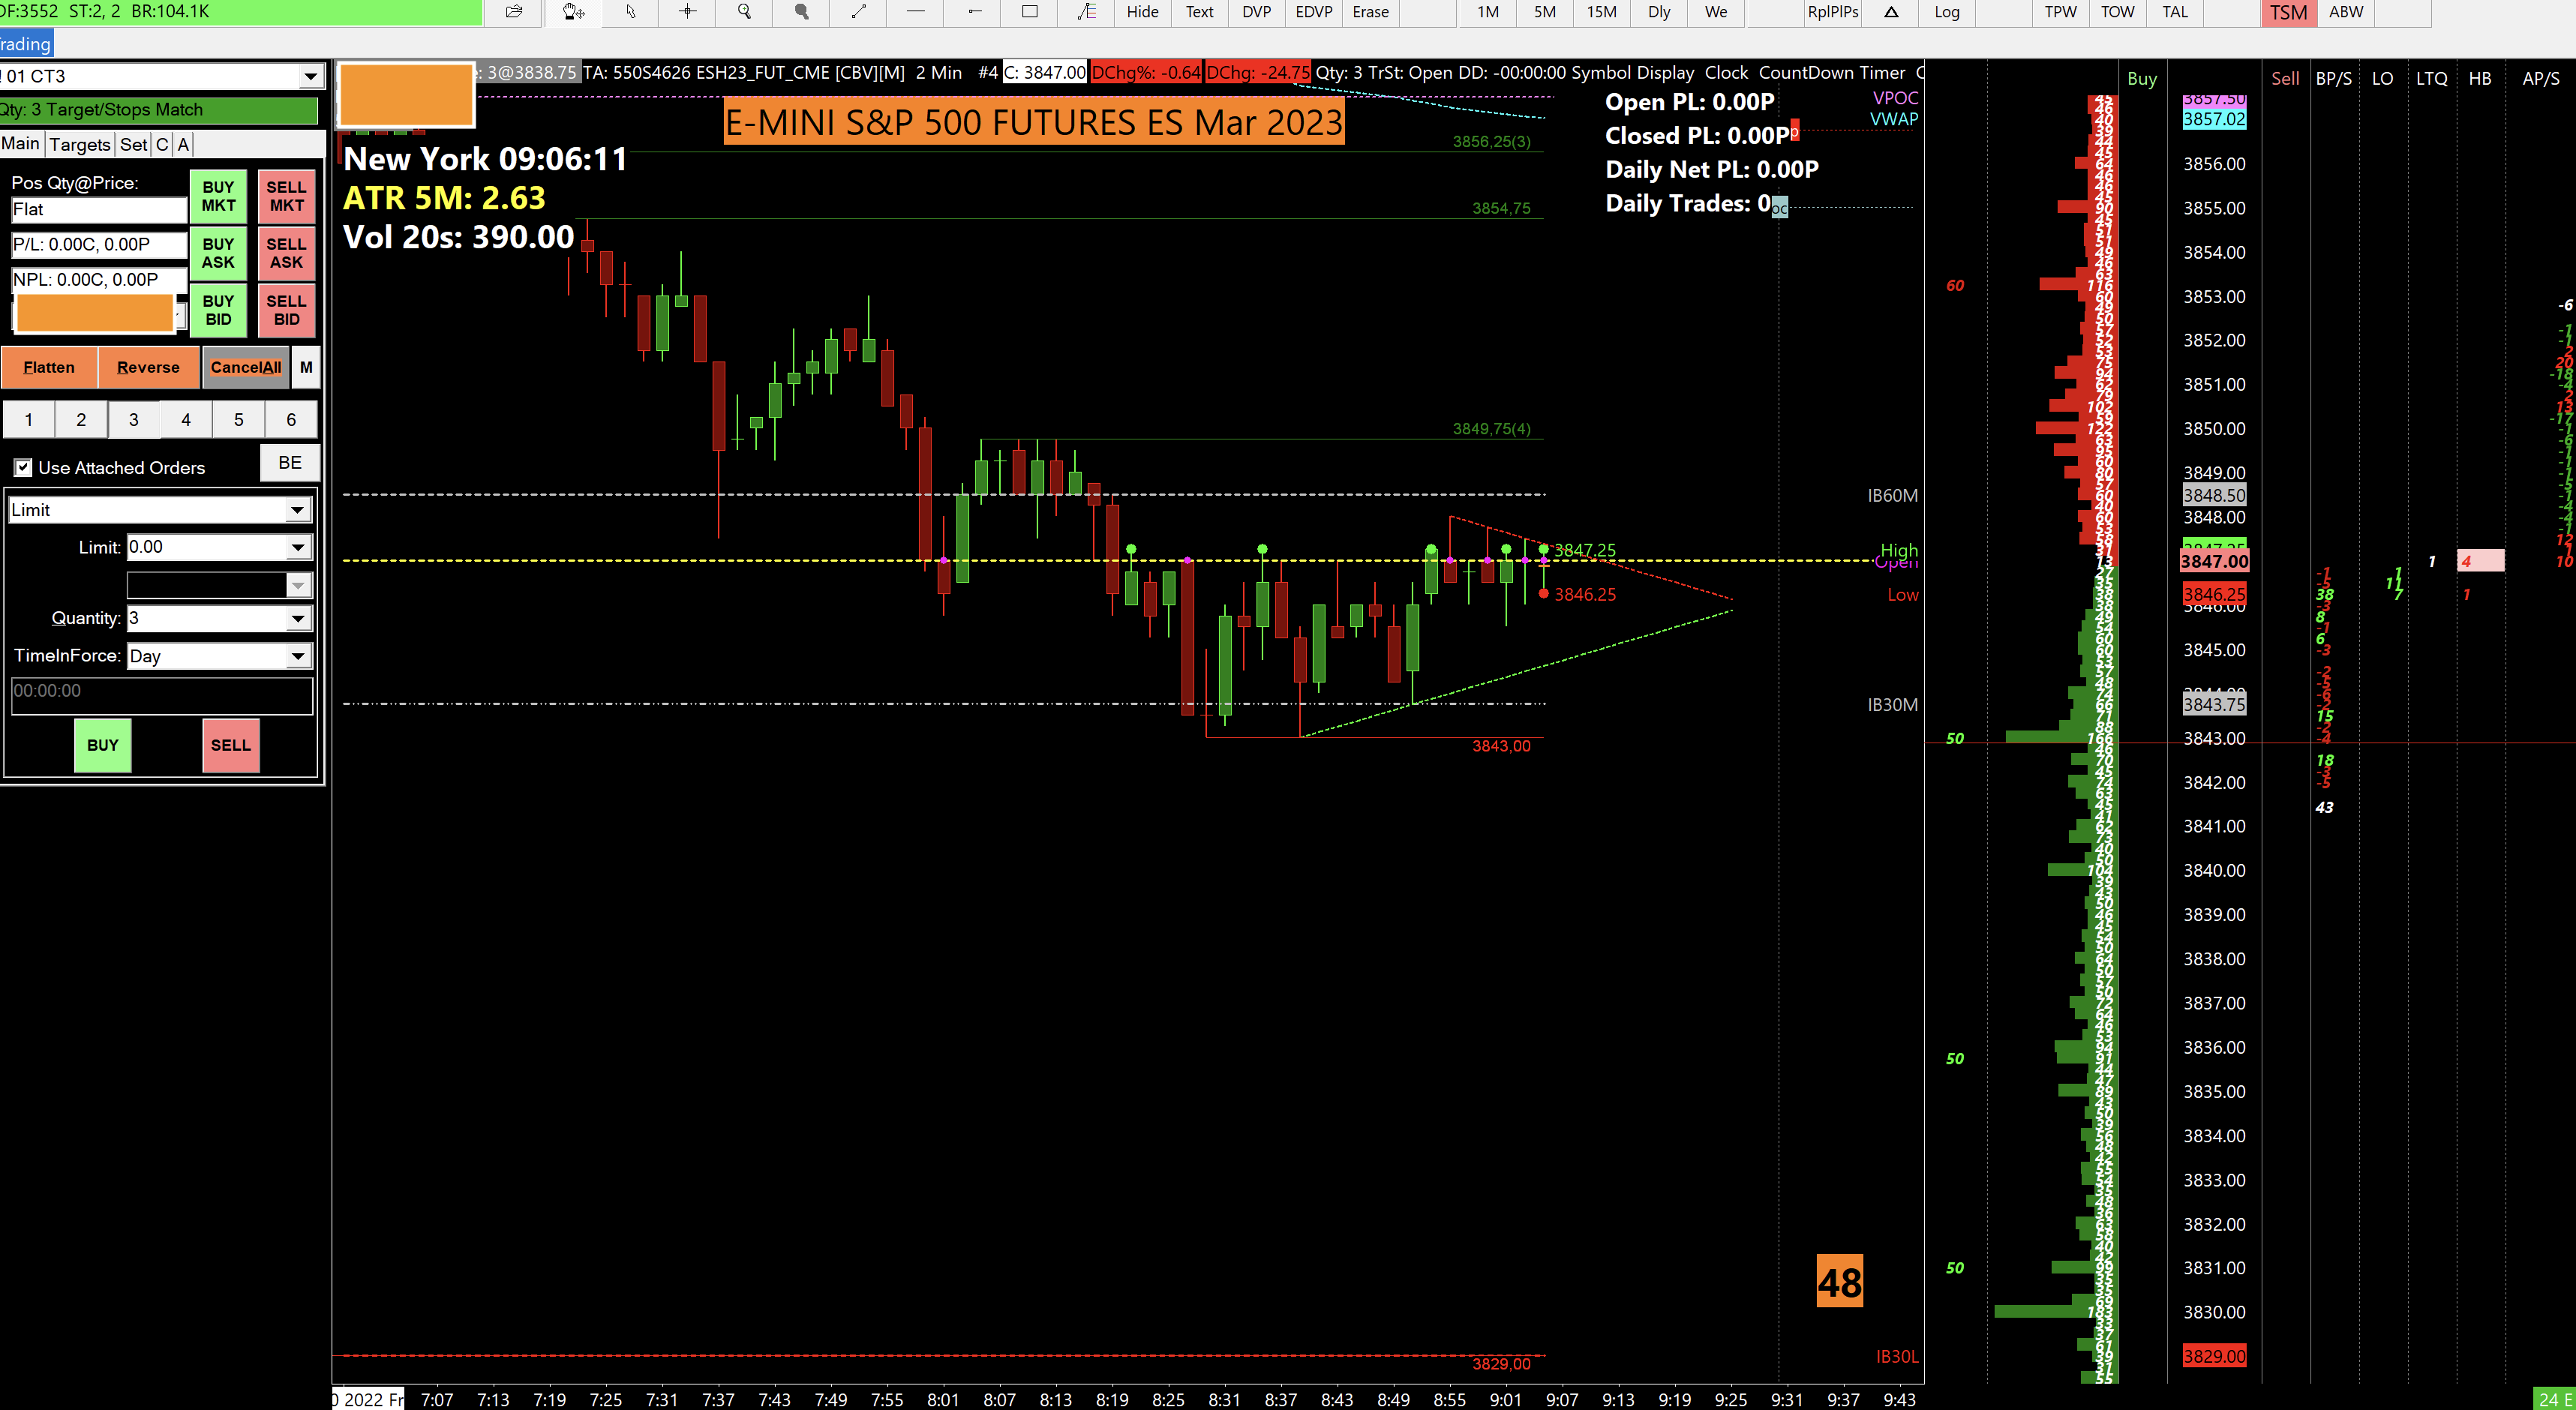Select the zoom in magnifier tool
2576x1410 pixels.
coord(744,12)
